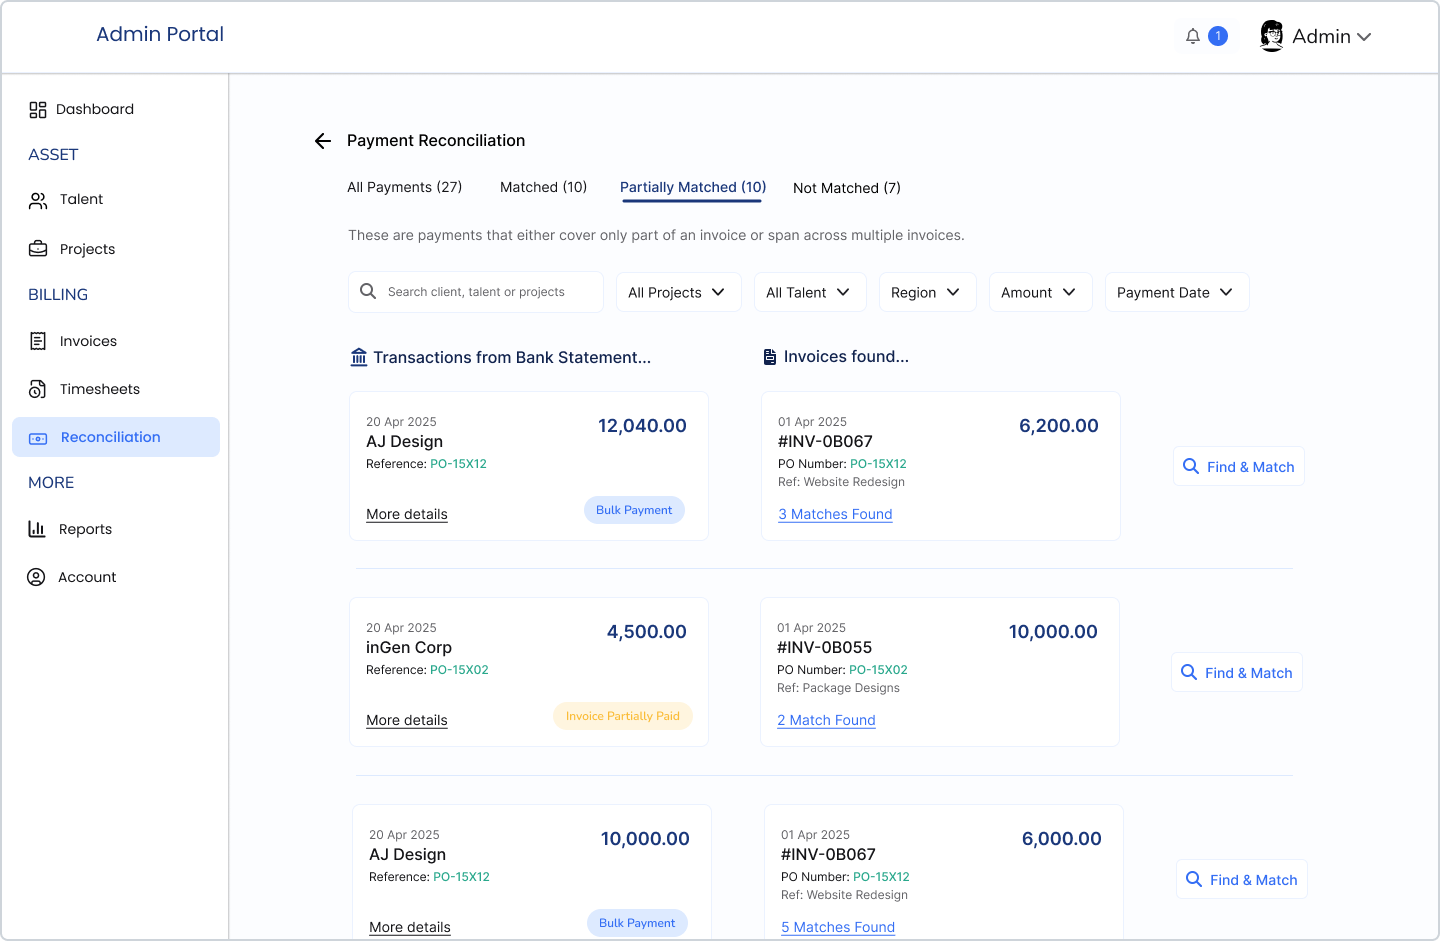The width and height of the screenshot is (1440, 941).
Task: Open the All Projects filter dropdown
Action: (x=678, y=292)
